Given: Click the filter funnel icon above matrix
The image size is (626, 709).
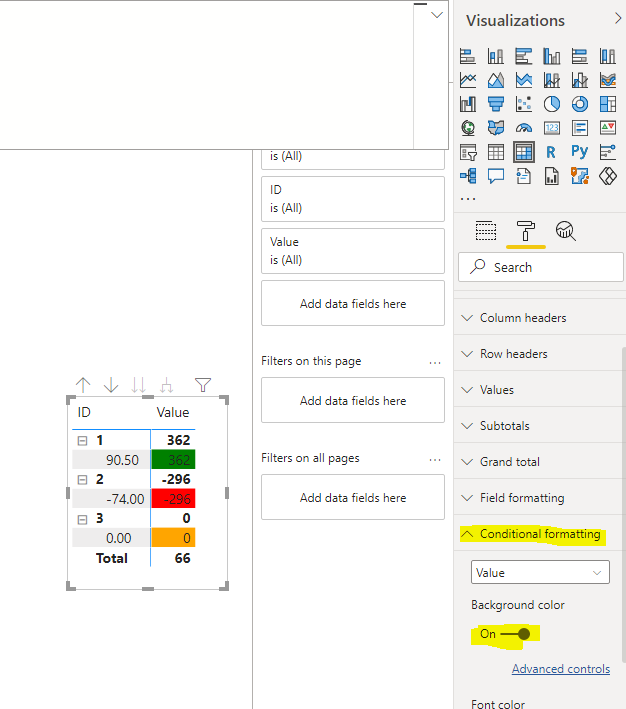Looking at the screenshot, I should coord(203,385).
